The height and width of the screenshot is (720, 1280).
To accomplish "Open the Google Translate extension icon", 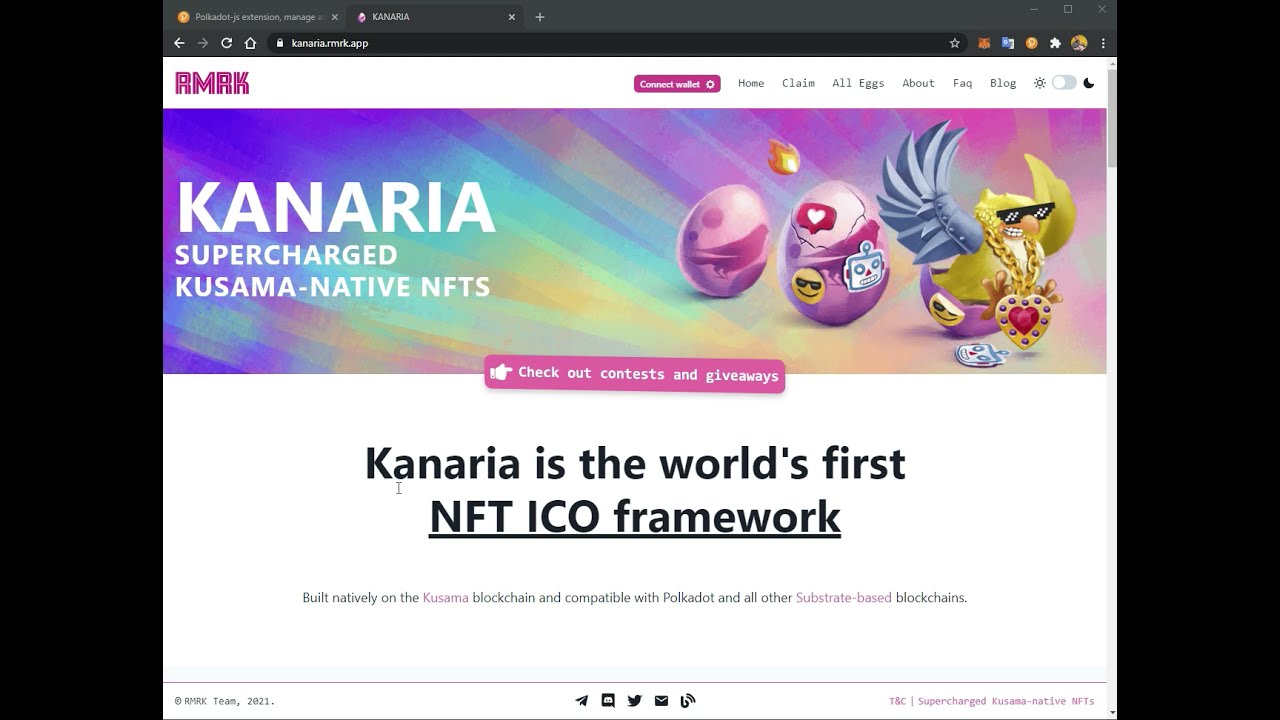I will click(x=1008, y=43).
